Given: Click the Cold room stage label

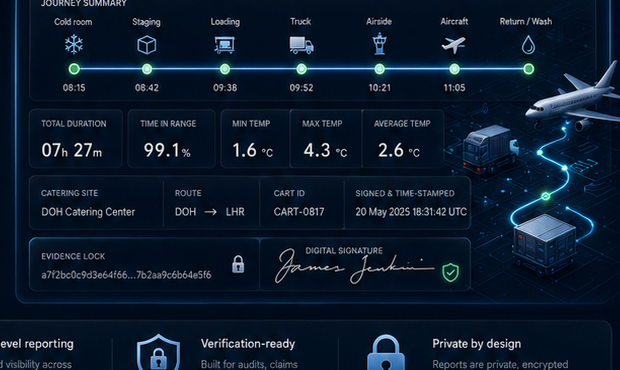Looking at the screenshot, I should point(73,22).
